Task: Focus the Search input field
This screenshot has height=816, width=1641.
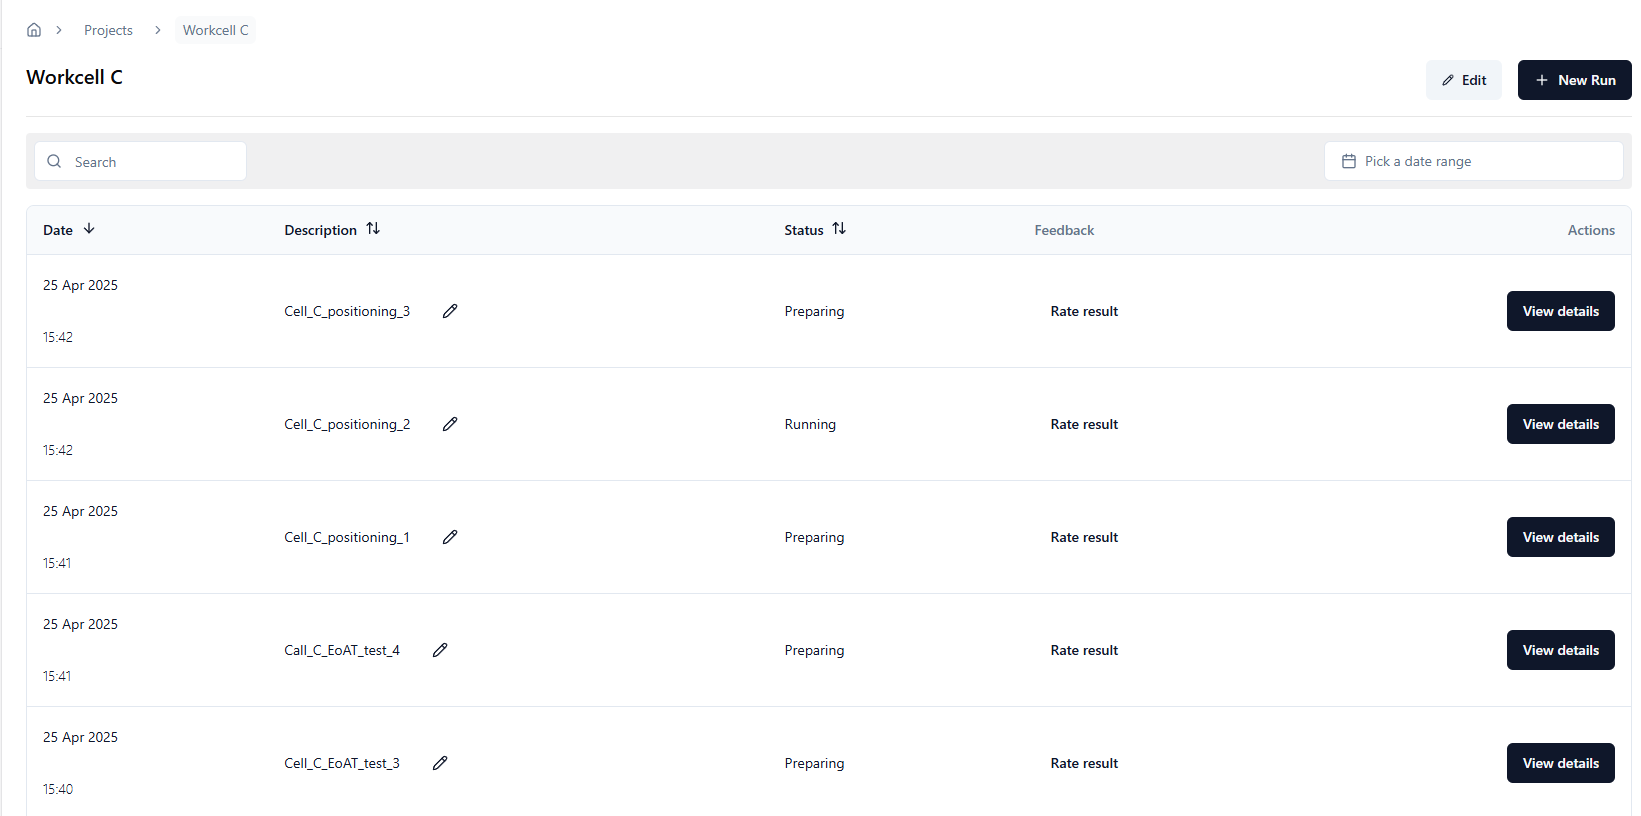Action: [141, 161]
